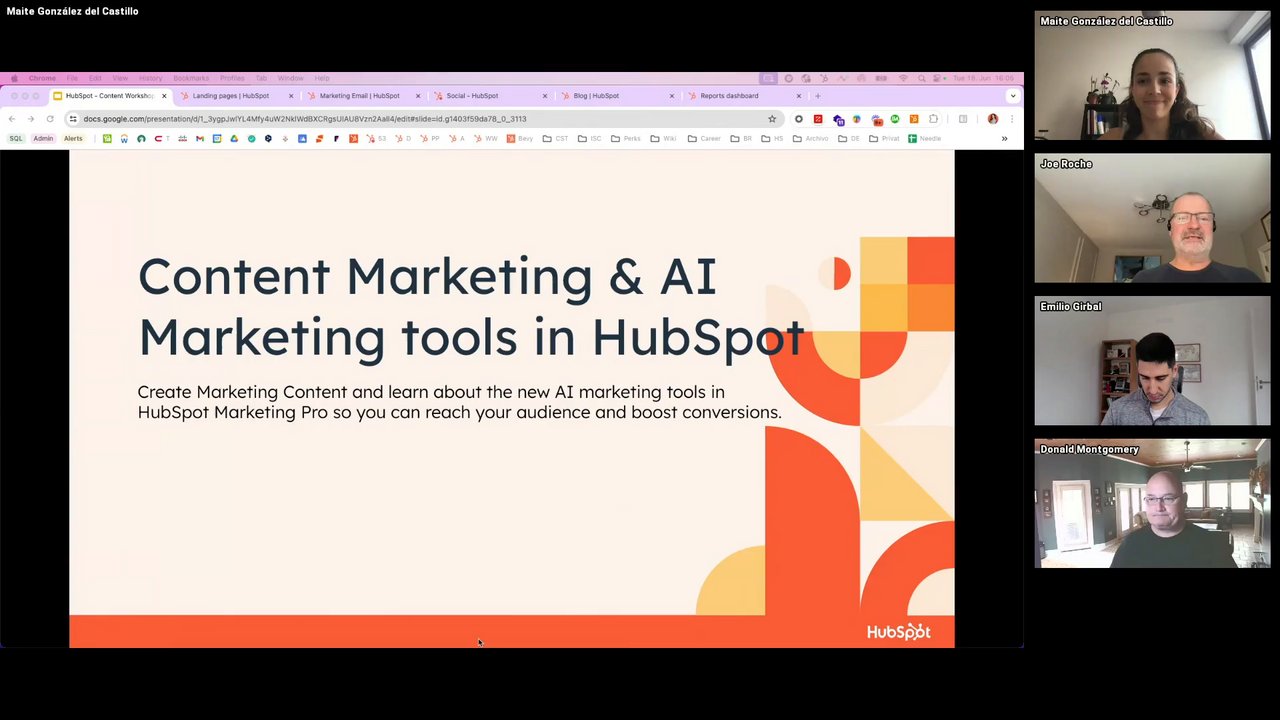Open the SQL bookmark
The image size is (1280, 720).
coord(15,138)
